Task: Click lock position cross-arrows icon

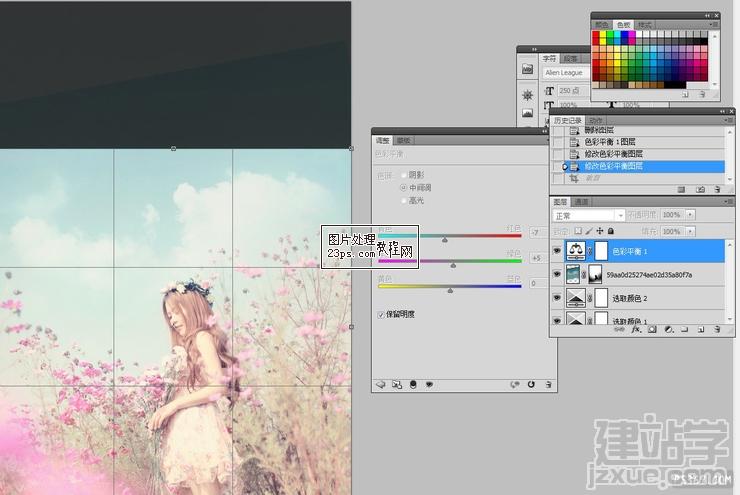Action: coord(600,231)
